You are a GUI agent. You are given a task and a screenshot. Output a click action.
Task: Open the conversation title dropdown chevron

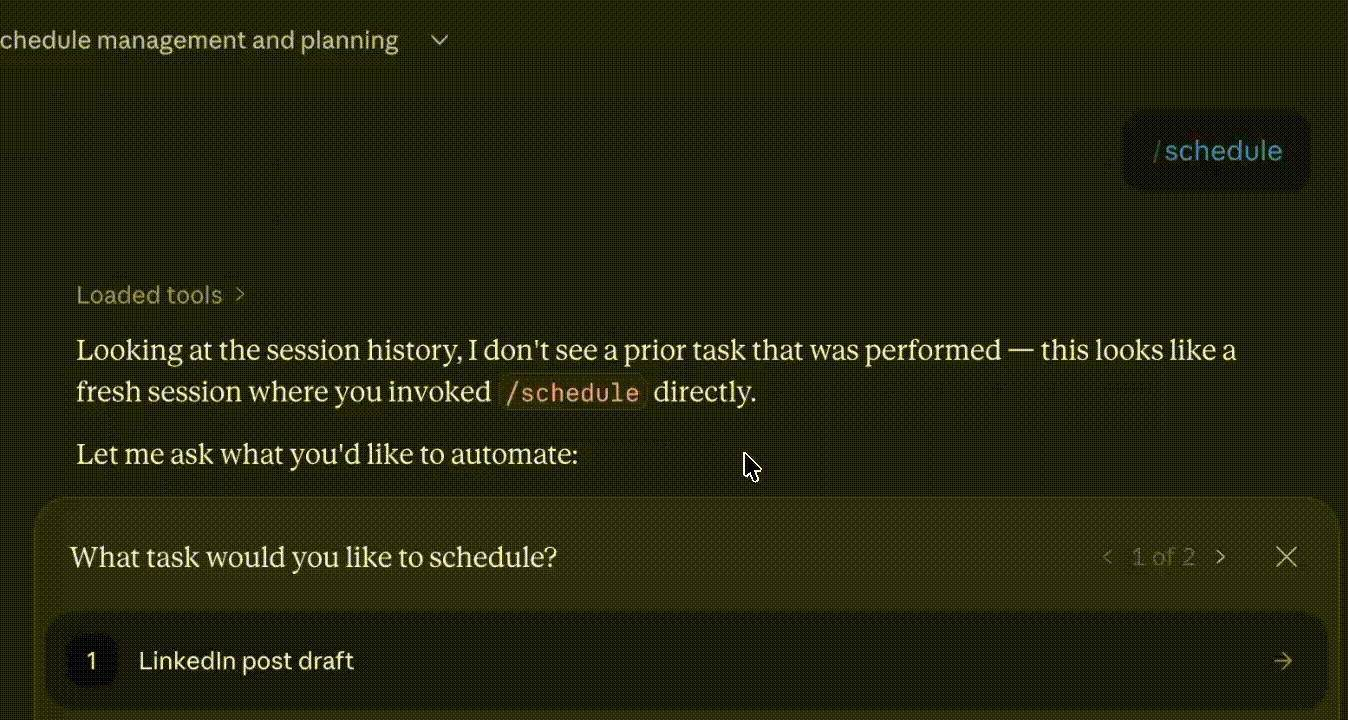439,41
